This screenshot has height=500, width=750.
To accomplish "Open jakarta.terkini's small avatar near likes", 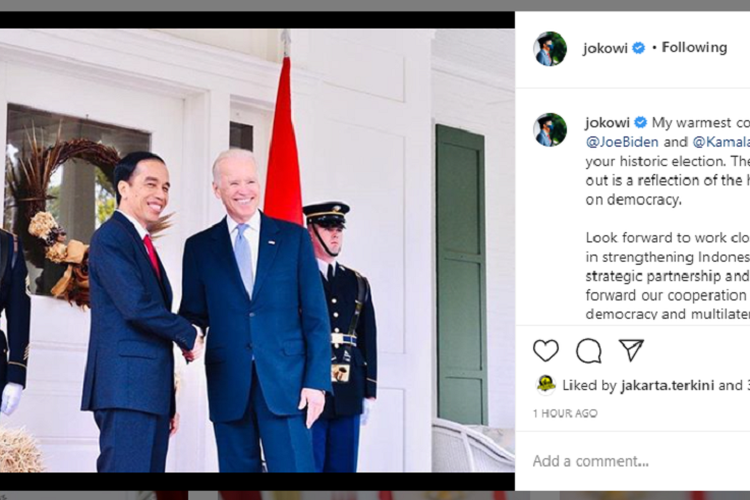I will click(x=545, y=385).
